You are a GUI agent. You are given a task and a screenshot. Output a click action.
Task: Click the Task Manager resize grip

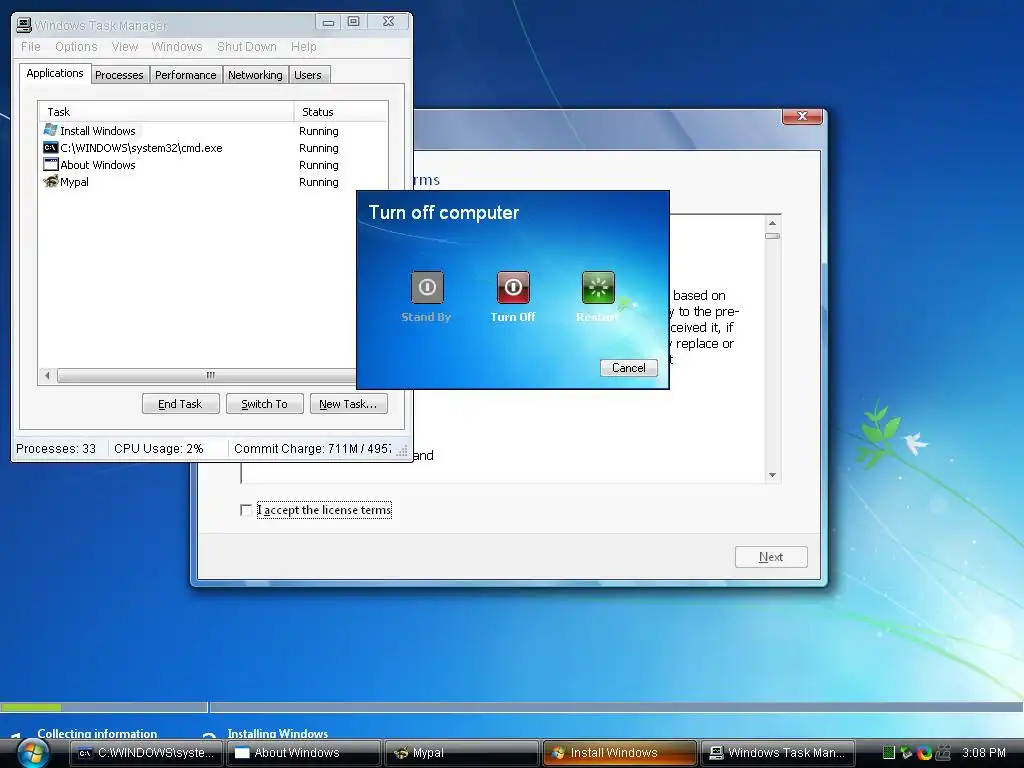402,451
